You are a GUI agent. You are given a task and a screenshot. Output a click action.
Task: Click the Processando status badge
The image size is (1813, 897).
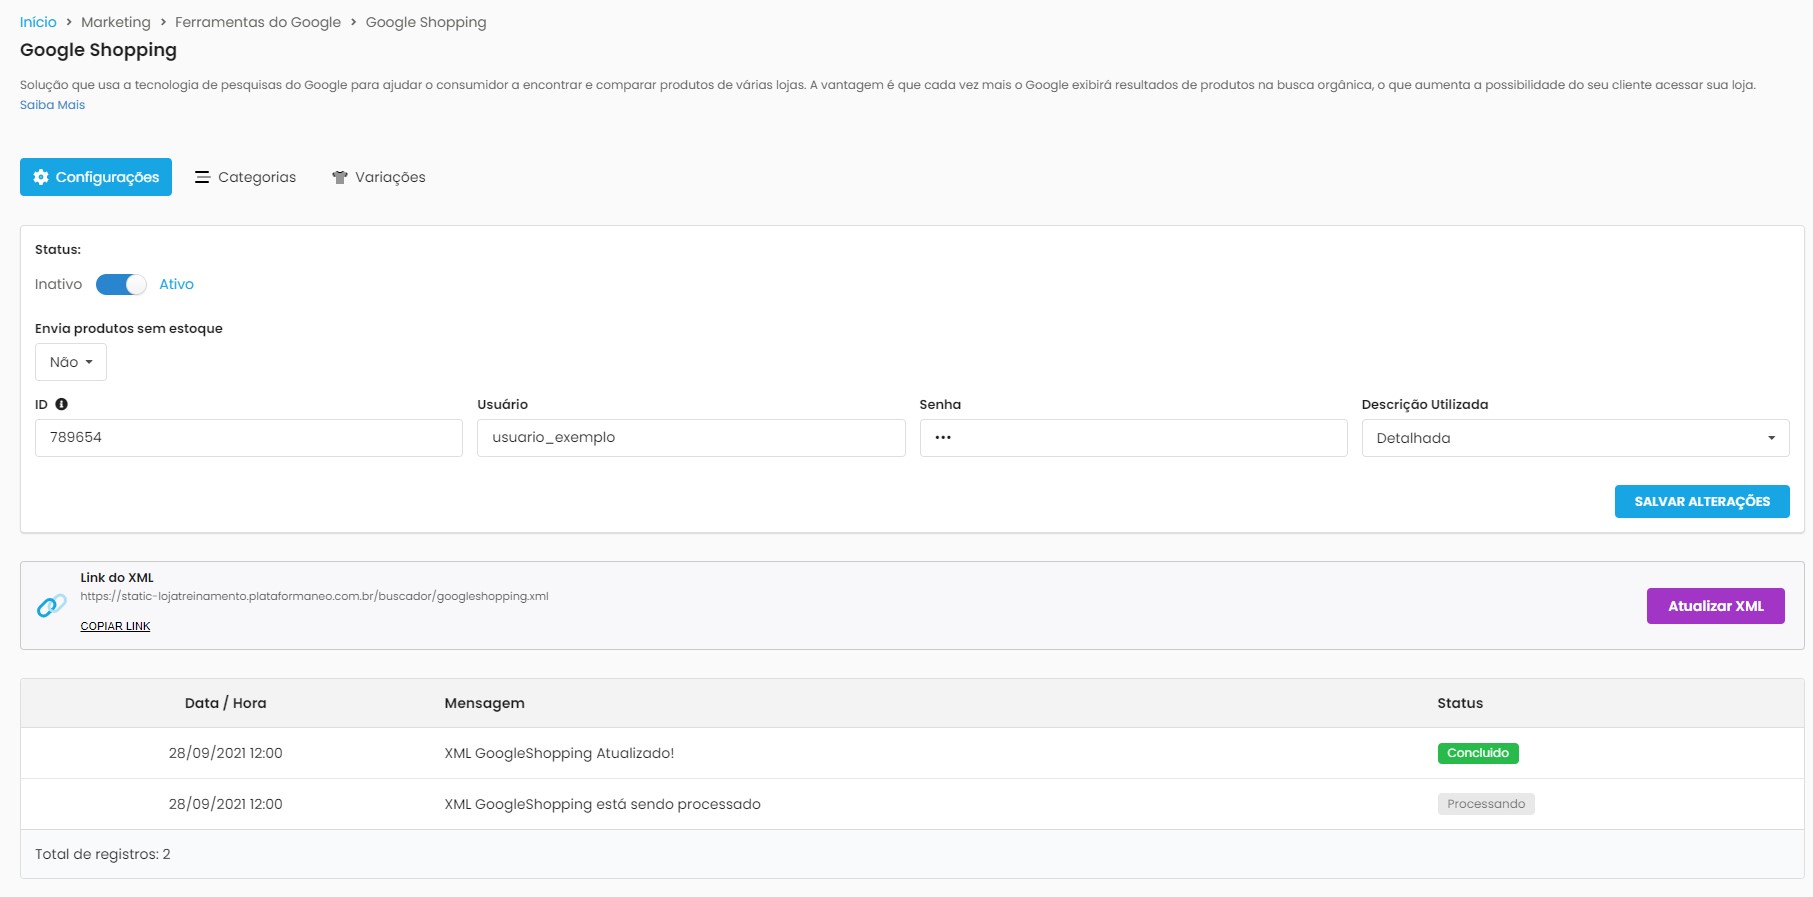(x=1486, y=804)
